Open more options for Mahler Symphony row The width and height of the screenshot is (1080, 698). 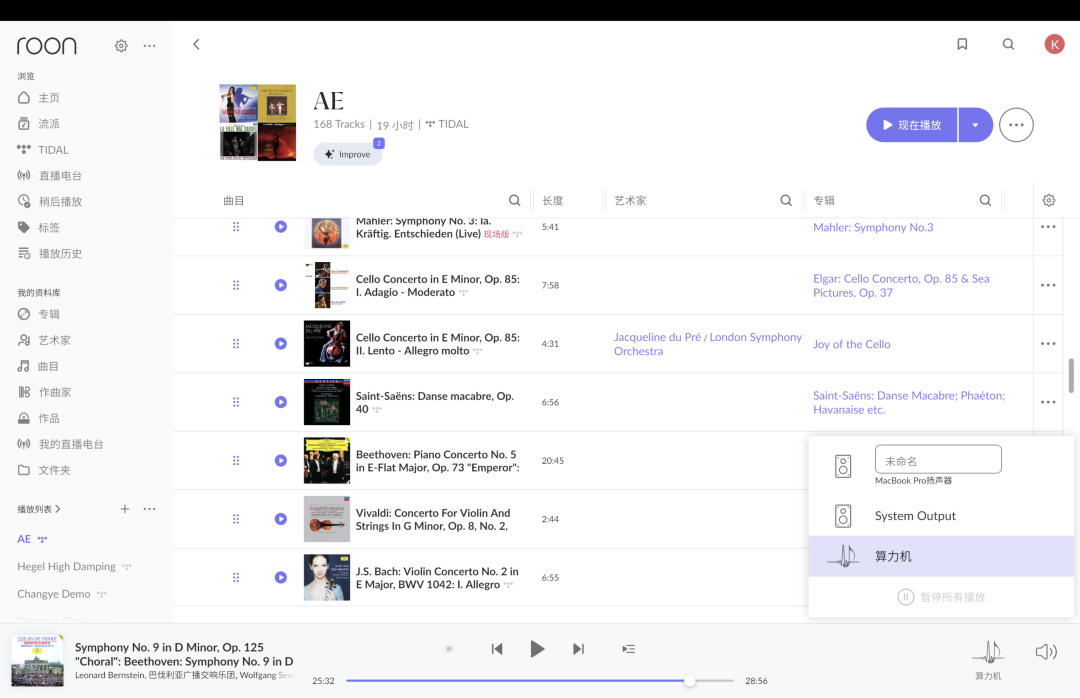click(1048, 227)
